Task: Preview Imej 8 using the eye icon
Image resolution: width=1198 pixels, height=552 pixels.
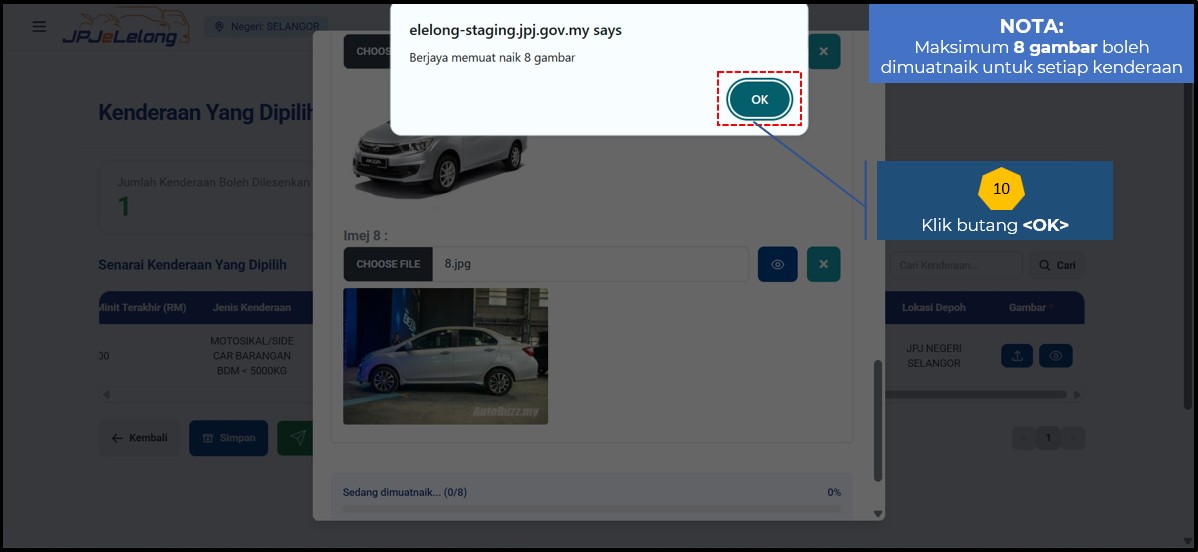Action: pyautogui.click(x=777, y=264)
